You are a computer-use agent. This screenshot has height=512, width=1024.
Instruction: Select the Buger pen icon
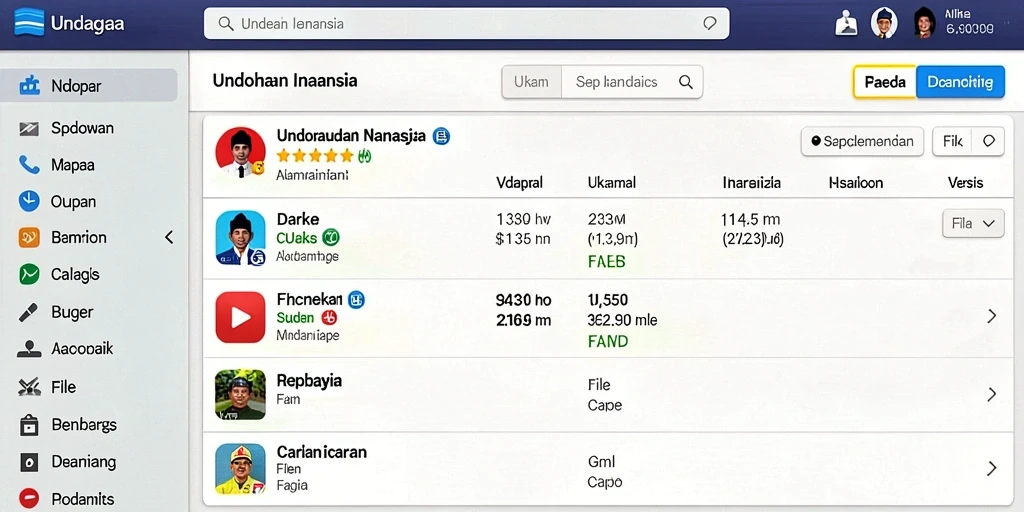pyautogui.click(x=29, y=312)
